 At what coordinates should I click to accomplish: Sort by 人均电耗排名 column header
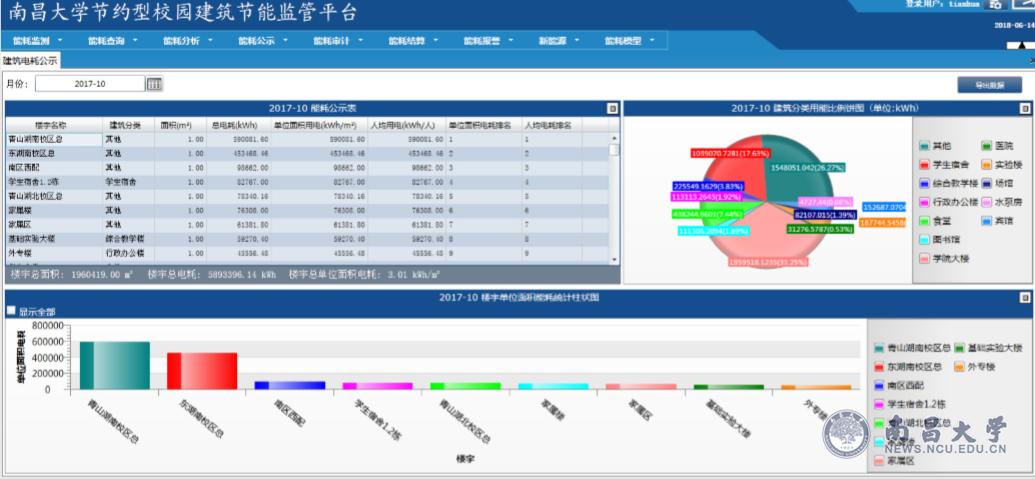[552, 125]
